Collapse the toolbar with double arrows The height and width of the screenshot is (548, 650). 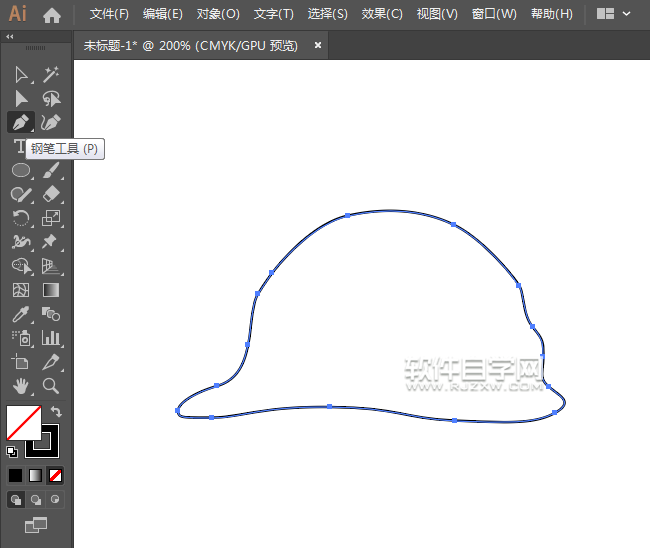[10, 36]
